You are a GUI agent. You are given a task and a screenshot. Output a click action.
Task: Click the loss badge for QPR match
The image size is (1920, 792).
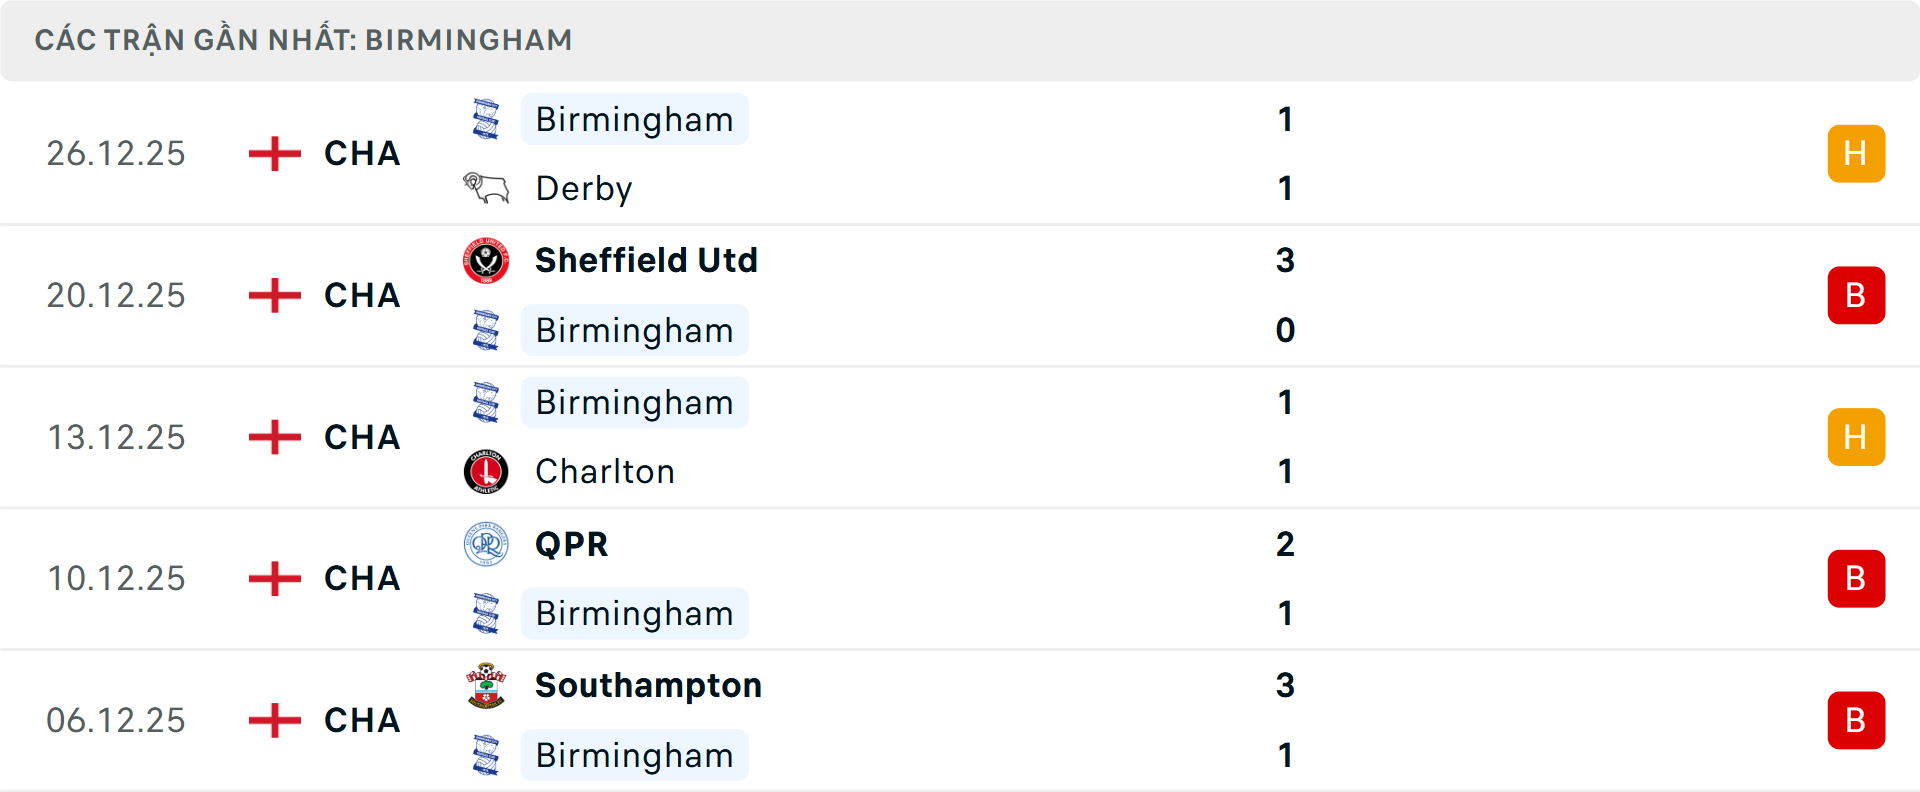click(1856, 579)
